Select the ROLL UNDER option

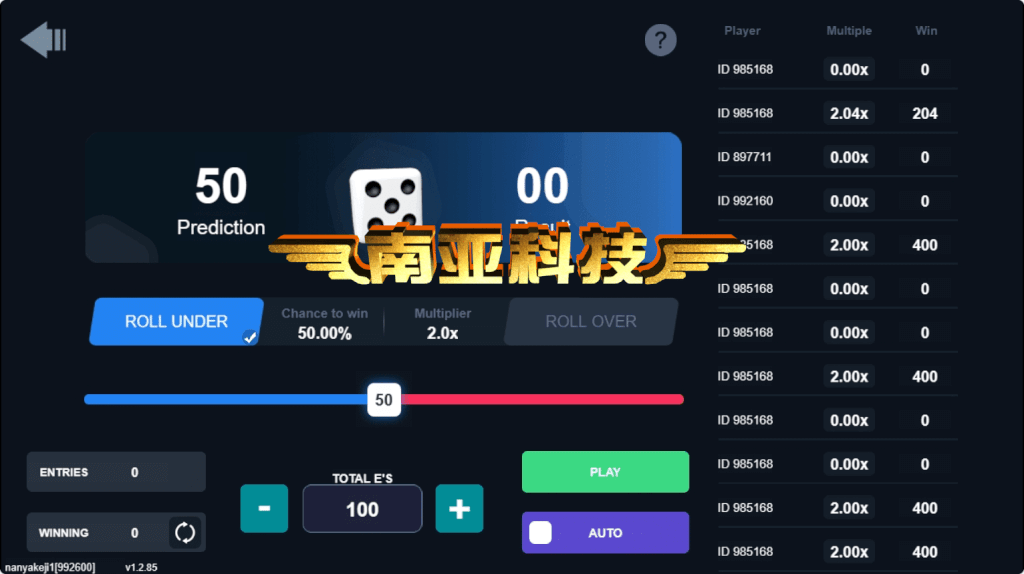[x=176, y=321]
